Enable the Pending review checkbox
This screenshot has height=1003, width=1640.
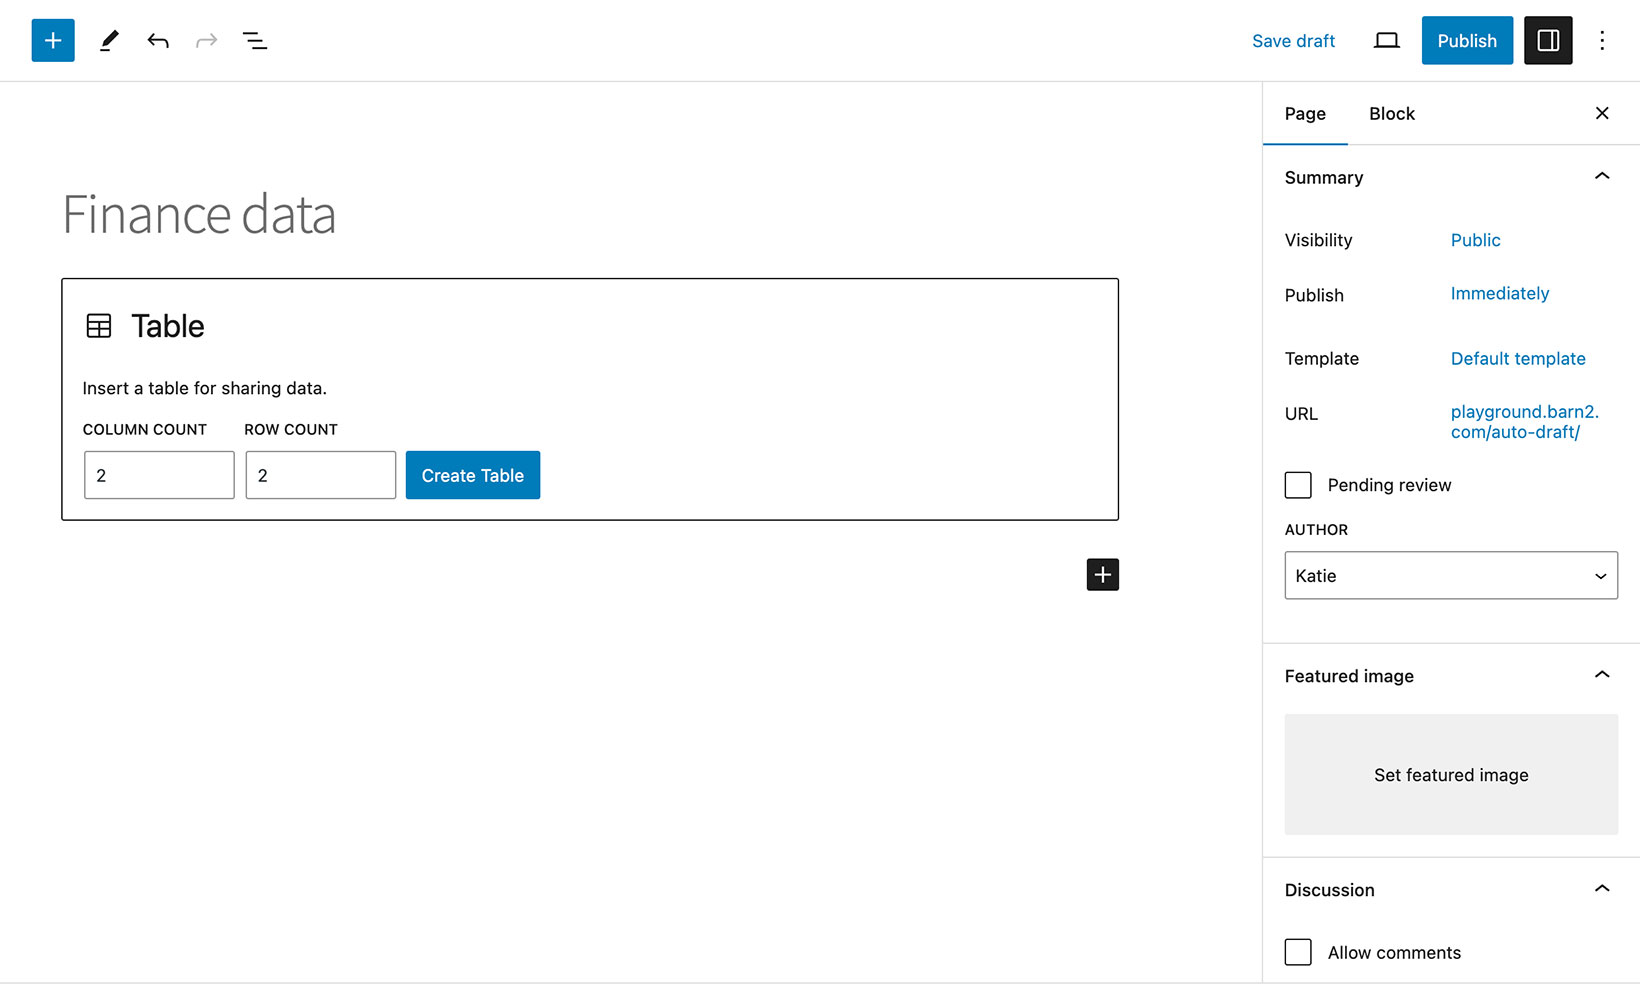pyautogui.click(x=1298, y=485)
